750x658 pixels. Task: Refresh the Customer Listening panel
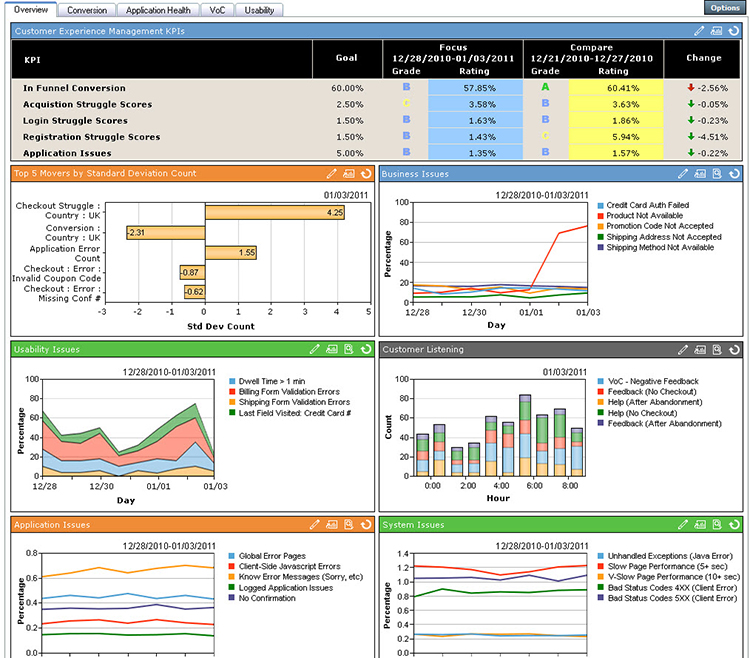734,349
